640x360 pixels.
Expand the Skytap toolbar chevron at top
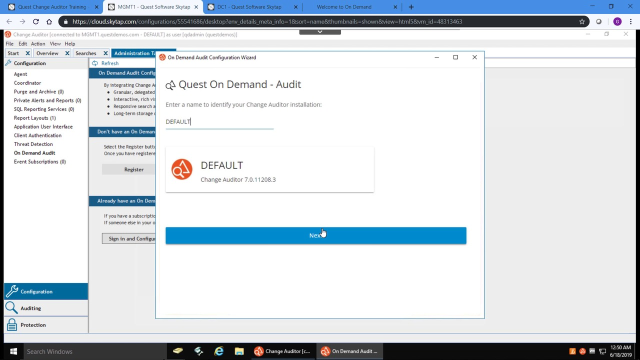pos(320,32)
